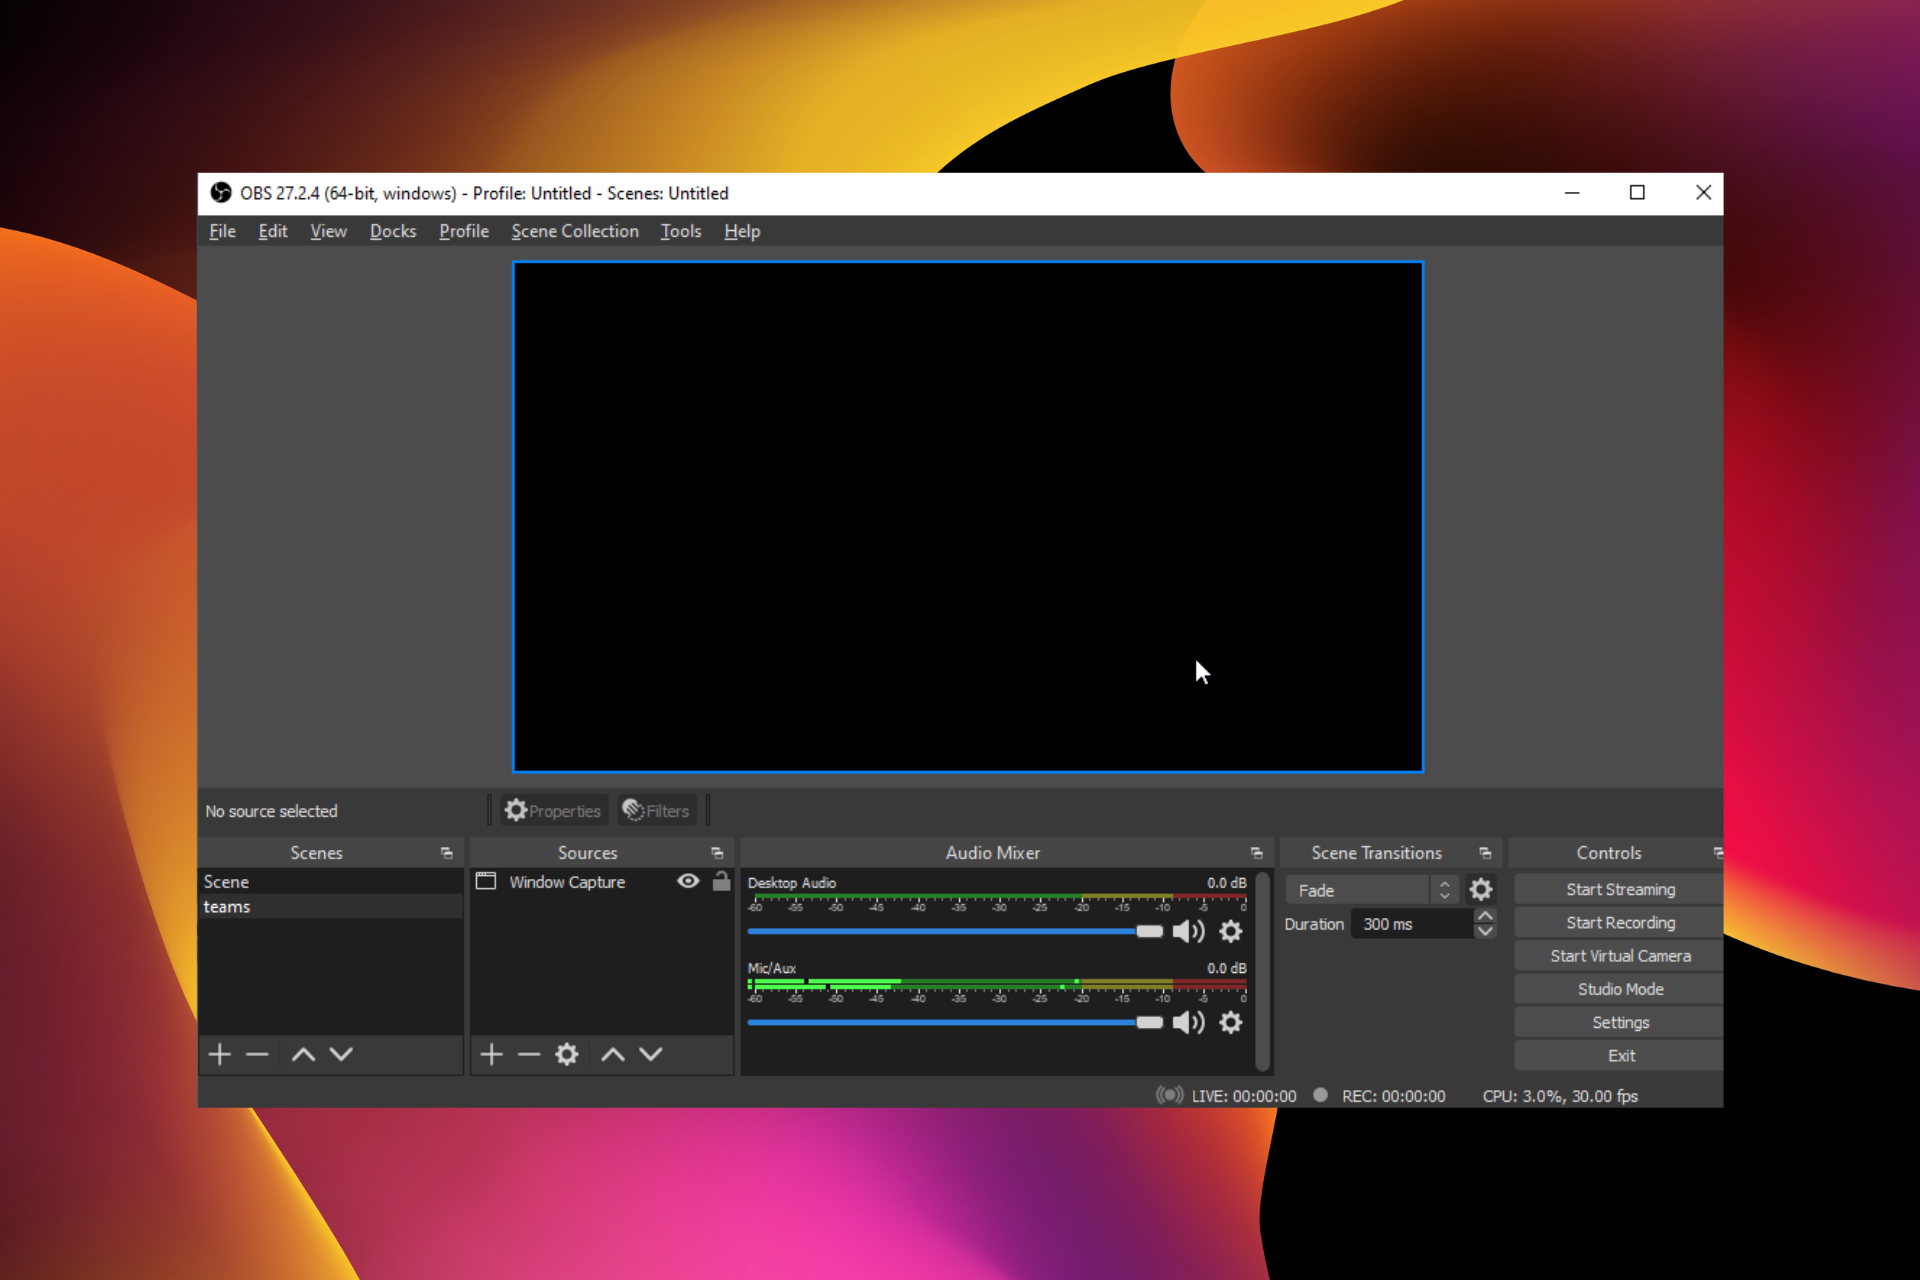Click 'REC: 00:00:00' status text
The height and width of the screenshot is (1280, 1920).
pyautogui.click(x=1393, y=1096)
